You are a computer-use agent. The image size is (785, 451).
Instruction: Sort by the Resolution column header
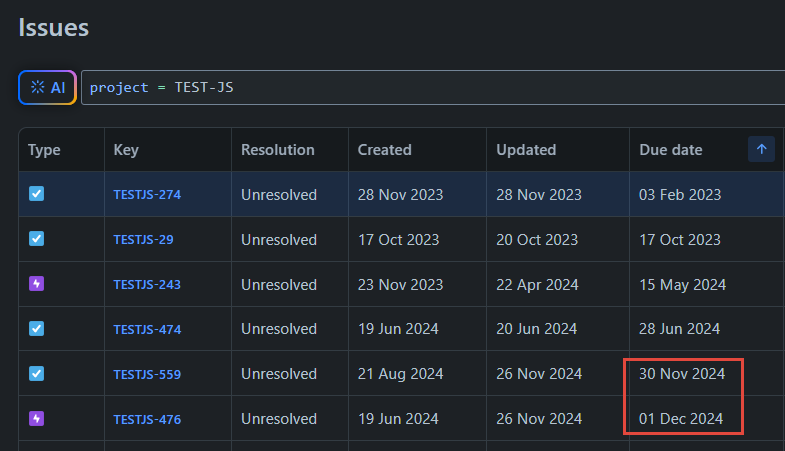[x=277, y=150]
